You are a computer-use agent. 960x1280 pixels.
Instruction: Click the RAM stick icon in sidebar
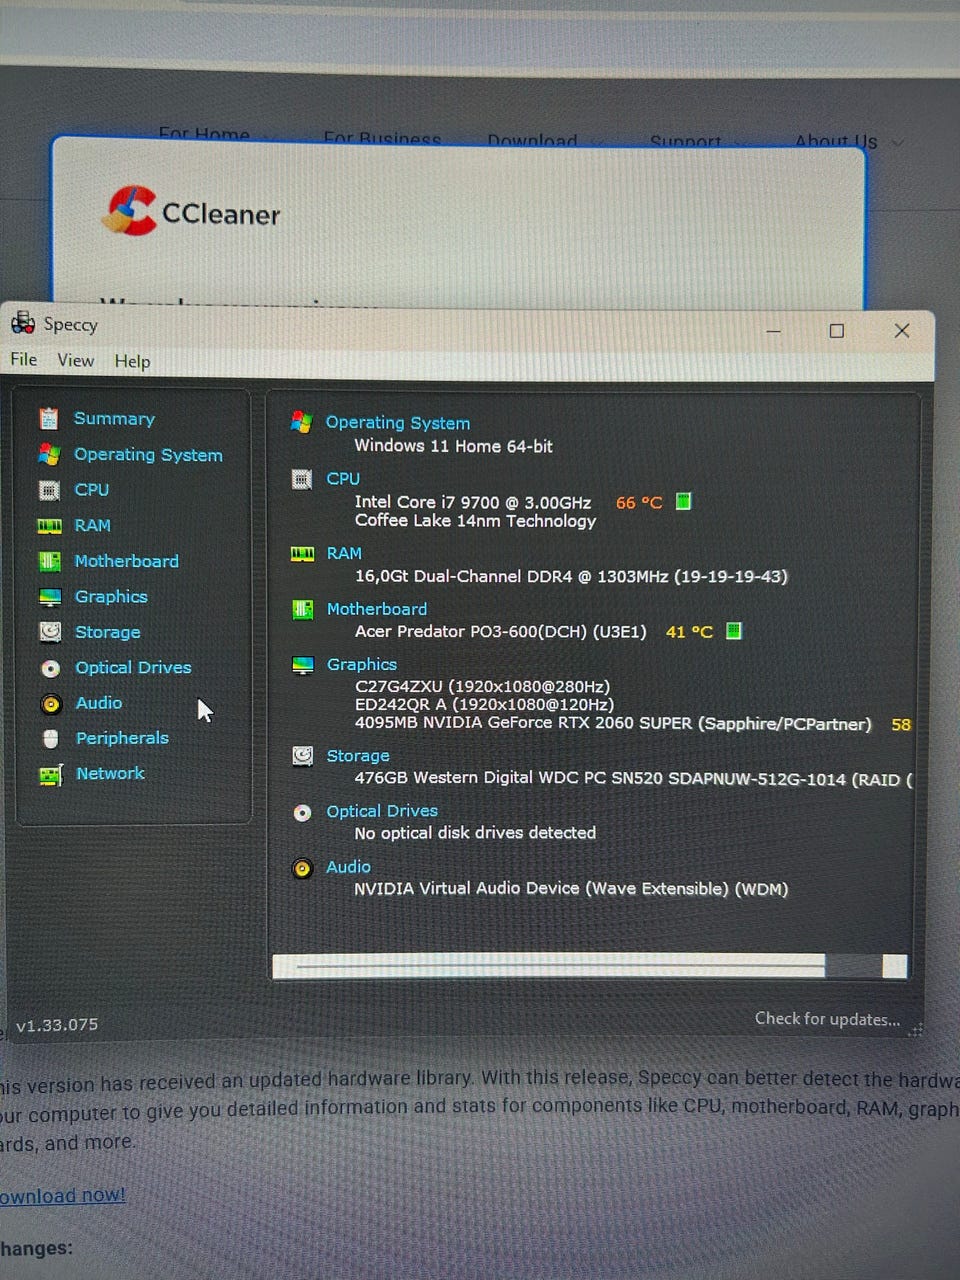click(x=49, y=525)
